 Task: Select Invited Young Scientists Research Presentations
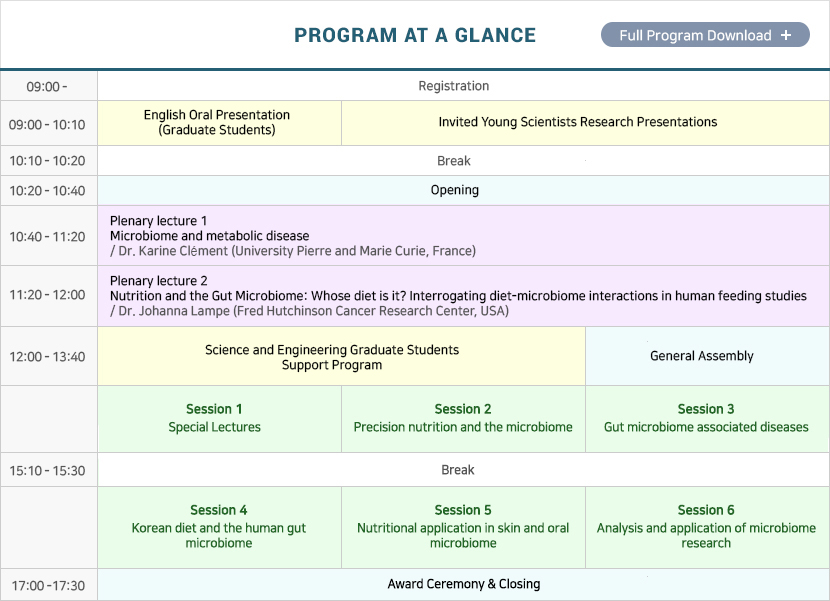(x=585, y=123)
